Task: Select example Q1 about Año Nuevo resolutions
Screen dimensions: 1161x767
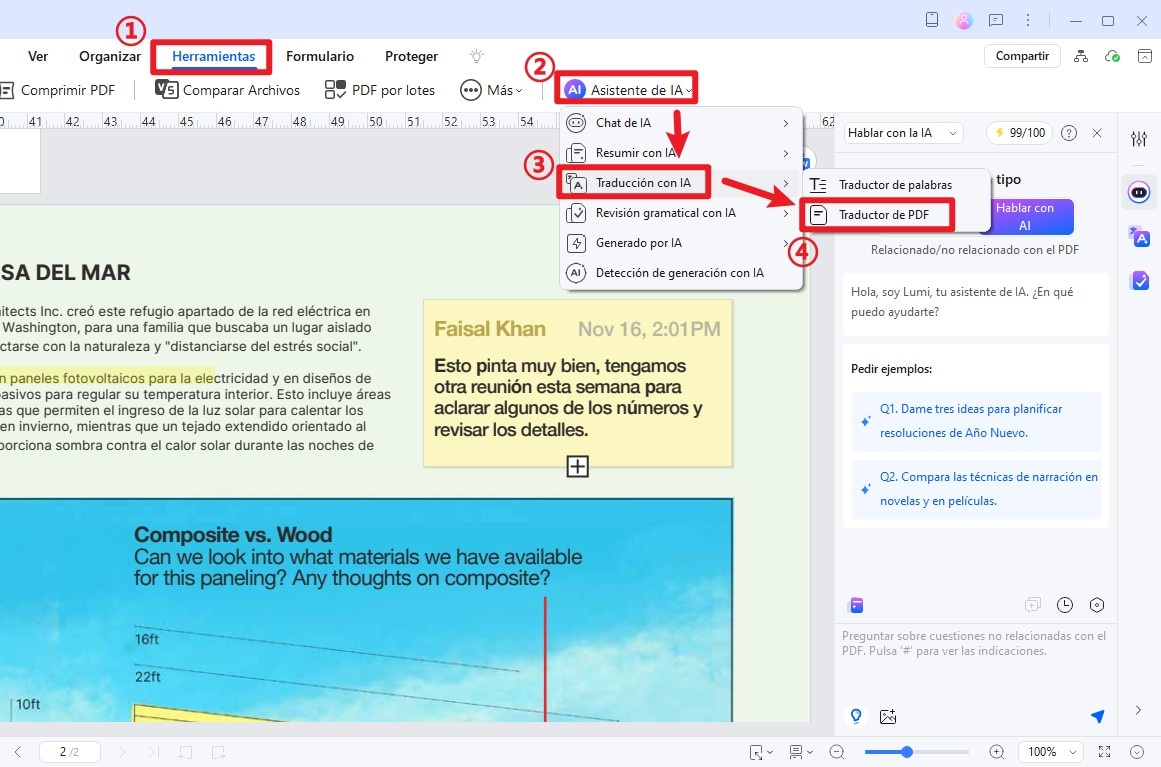Action: pos(976,421)
